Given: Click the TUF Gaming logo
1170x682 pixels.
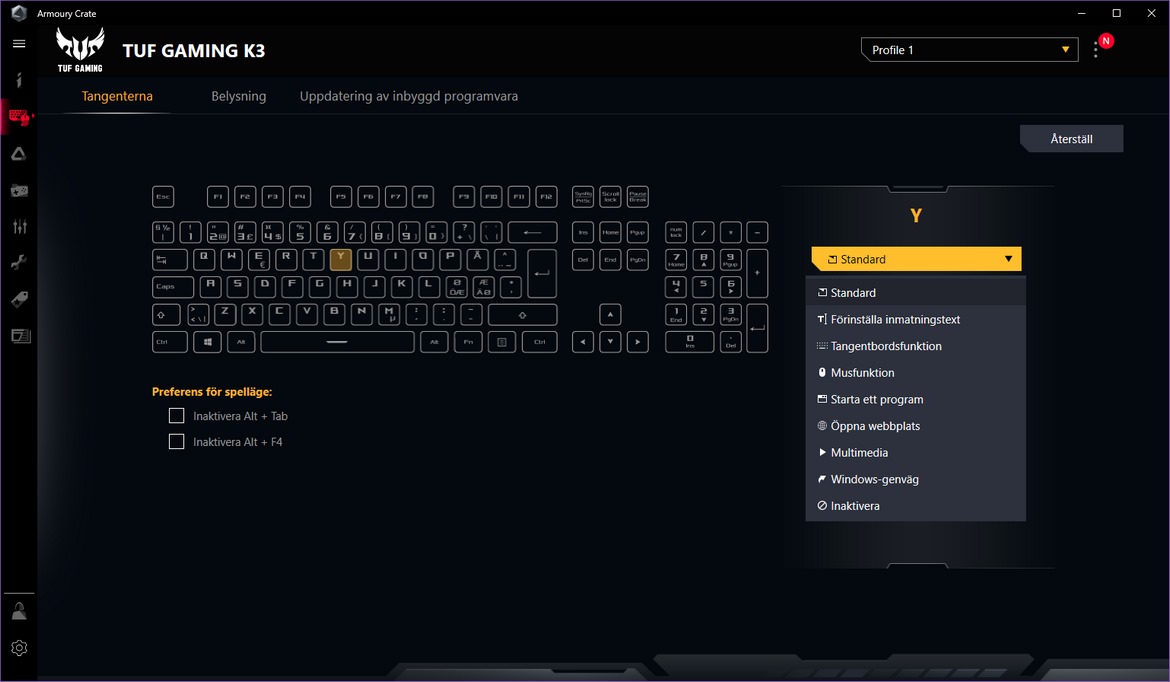Looking at the screenshot, I should (x=81, y=50).
